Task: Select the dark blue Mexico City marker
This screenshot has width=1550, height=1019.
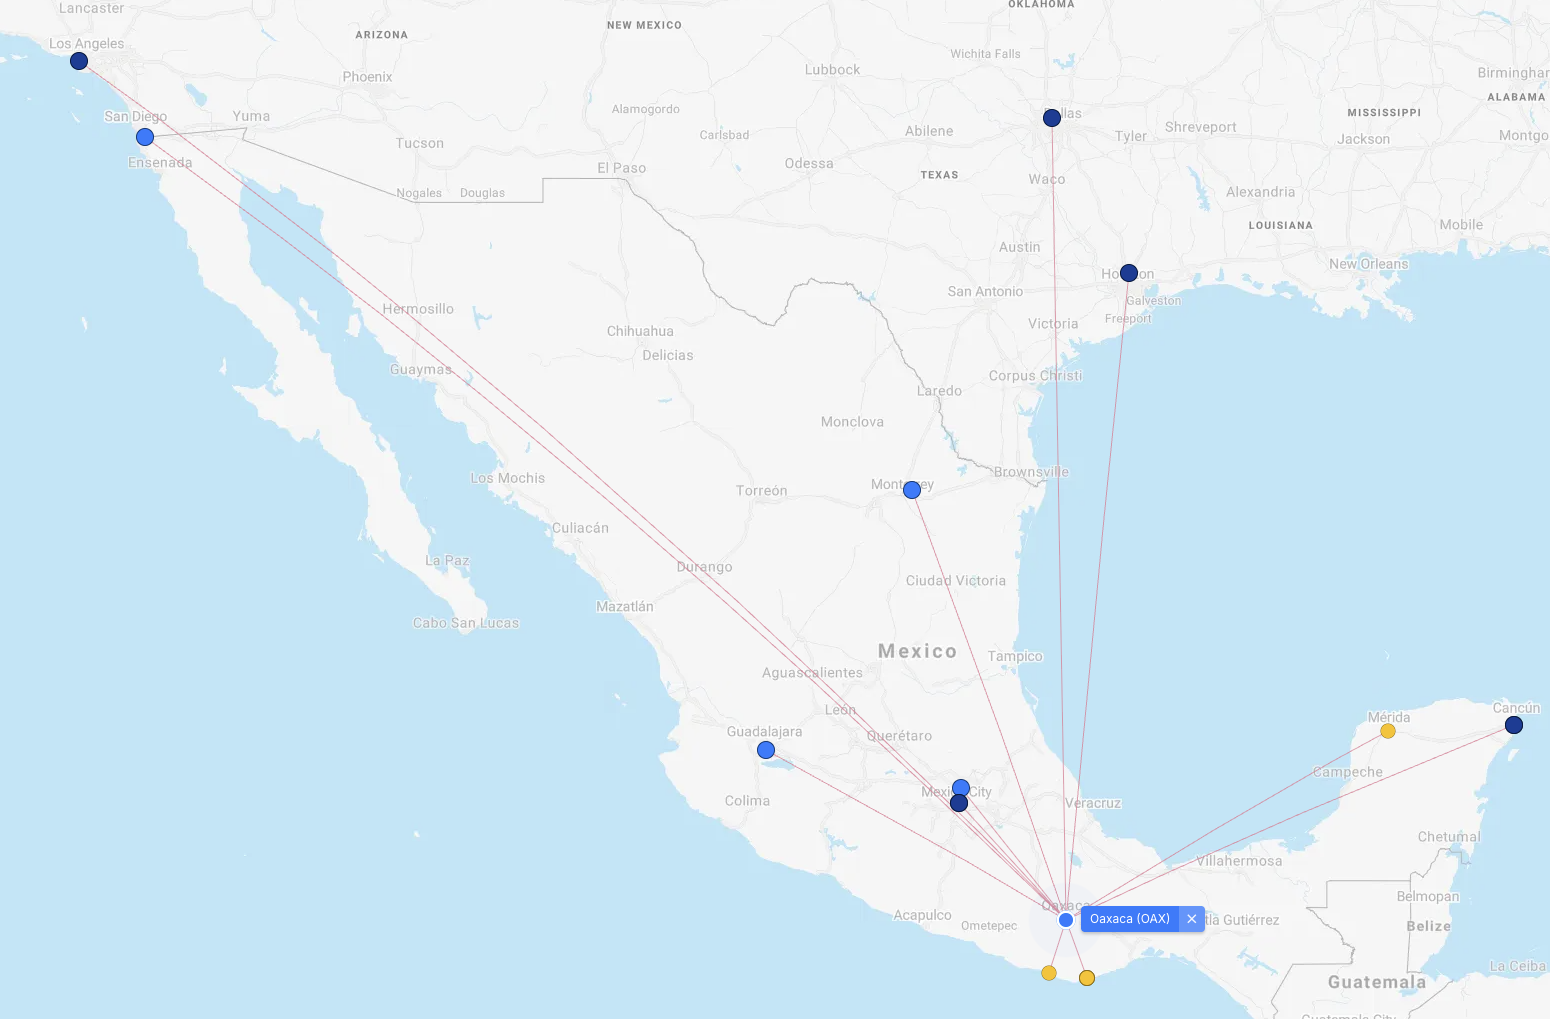Action: (958, 802)
